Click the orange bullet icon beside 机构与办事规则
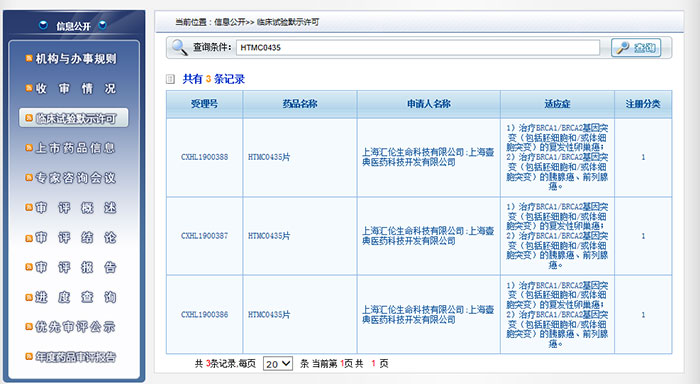 [29, 58]
